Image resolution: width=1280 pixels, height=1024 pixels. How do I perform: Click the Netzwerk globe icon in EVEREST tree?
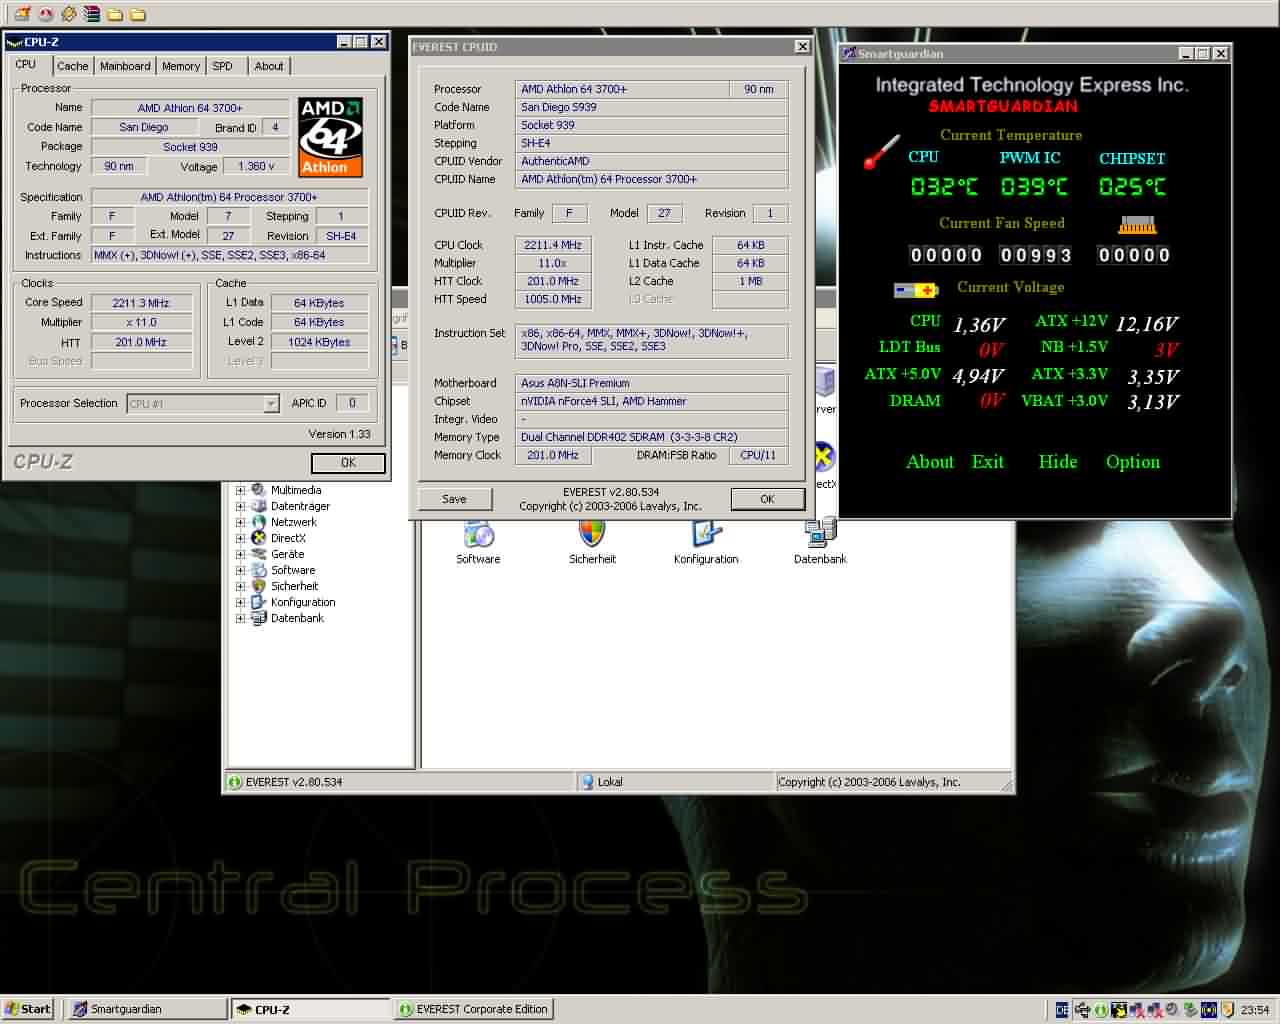pos(259,522)
